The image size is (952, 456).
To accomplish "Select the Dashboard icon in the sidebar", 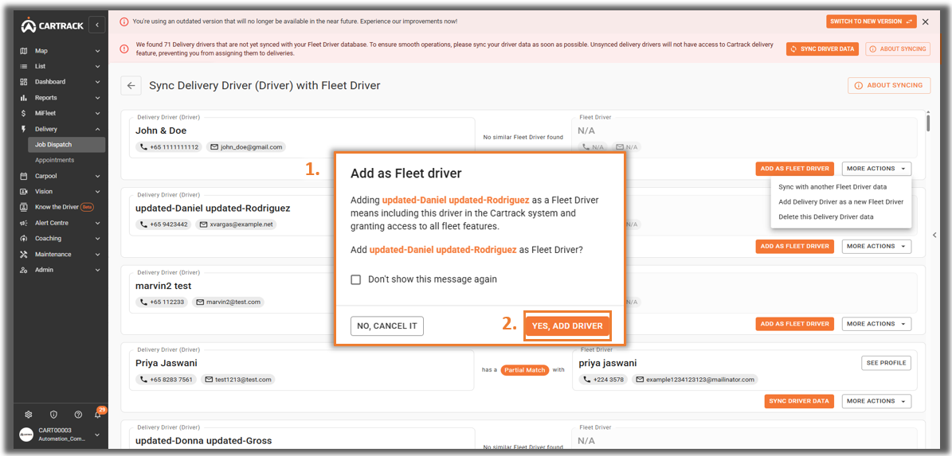I will 24,82.
